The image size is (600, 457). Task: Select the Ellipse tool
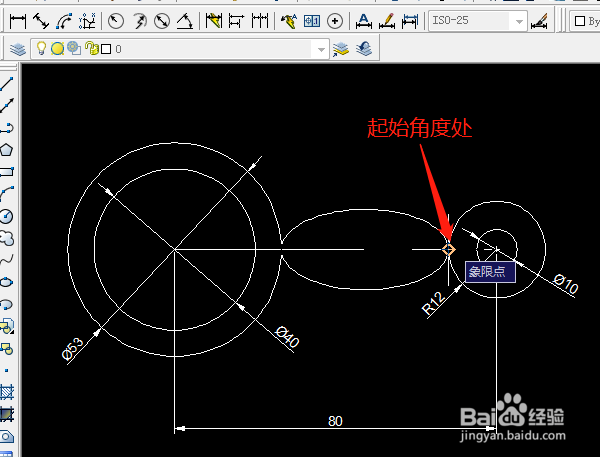click(x=7, y=282)
